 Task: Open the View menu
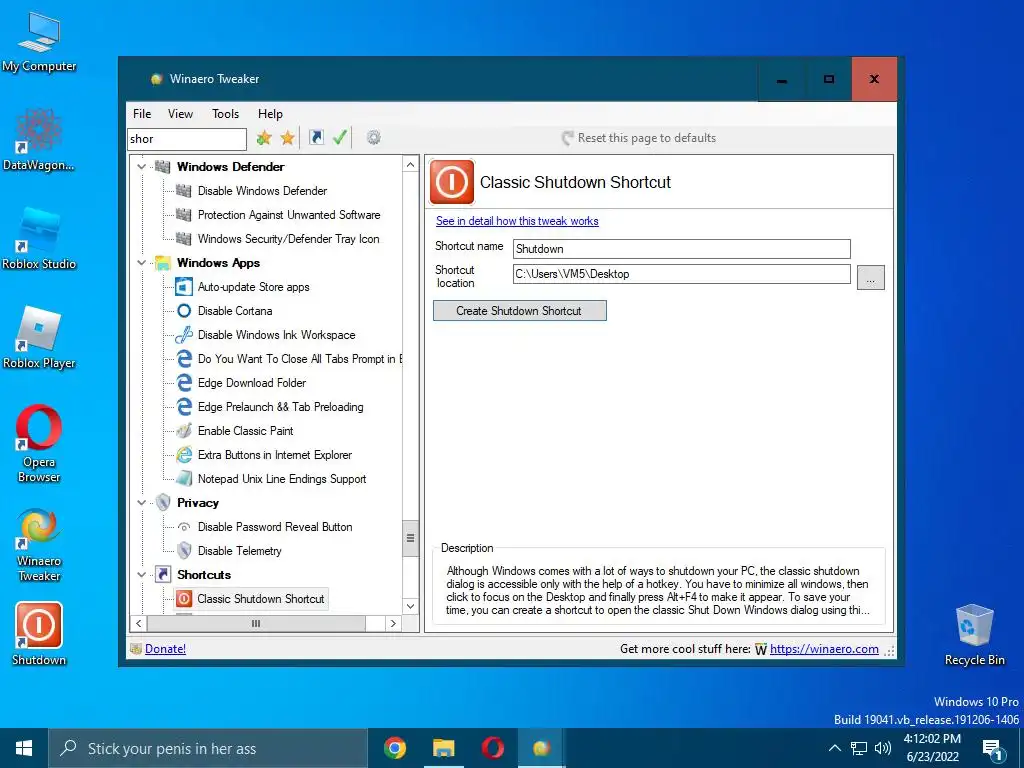pos(180,114)
